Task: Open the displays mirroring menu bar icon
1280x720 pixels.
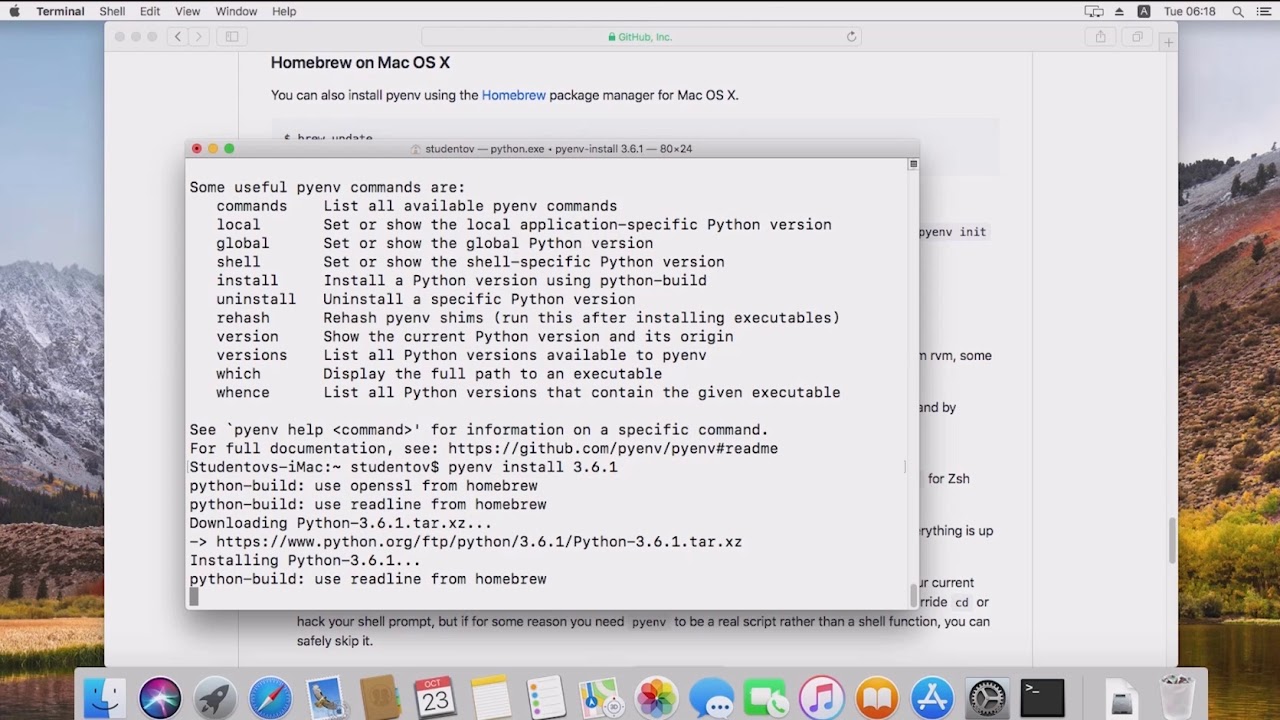Action: point(1094,11)
